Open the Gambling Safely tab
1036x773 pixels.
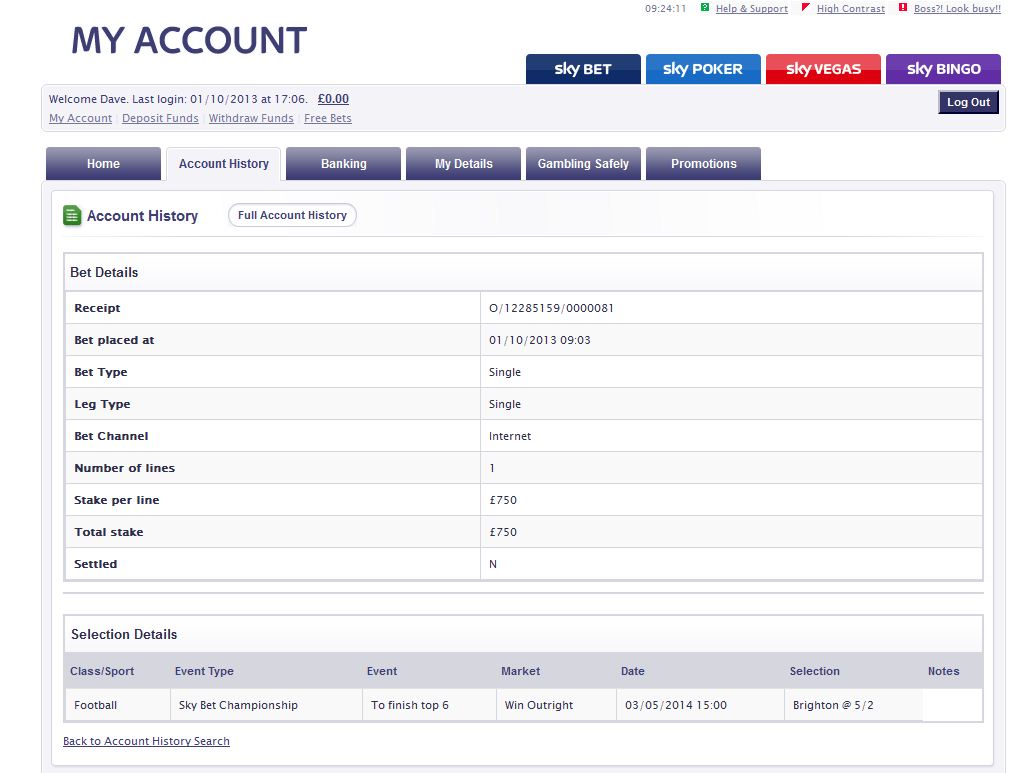click(583, 164)
